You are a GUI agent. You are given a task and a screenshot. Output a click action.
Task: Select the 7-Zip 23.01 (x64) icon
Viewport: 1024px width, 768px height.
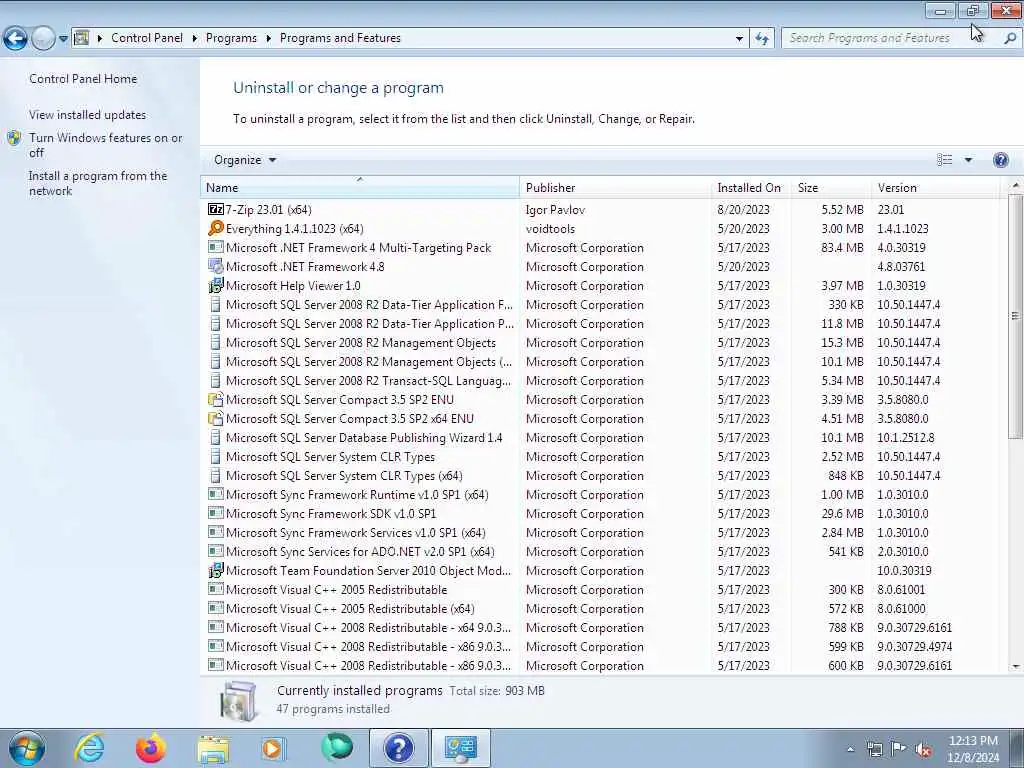pyautogui.click(x=216, y=210)
